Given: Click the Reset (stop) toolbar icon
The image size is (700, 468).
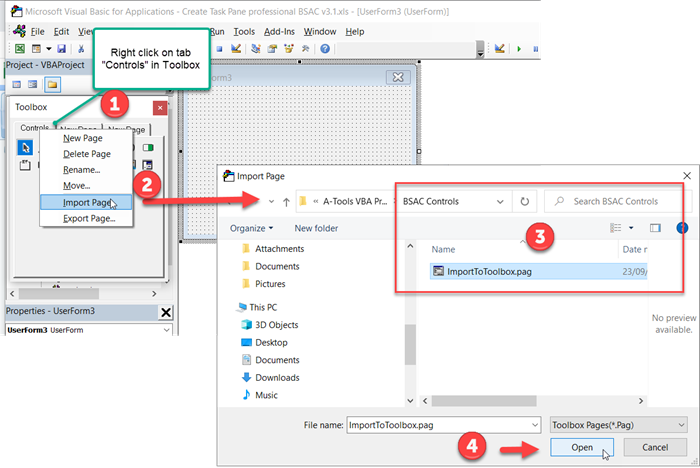Looking at the screenshot, I should [219, 49].
